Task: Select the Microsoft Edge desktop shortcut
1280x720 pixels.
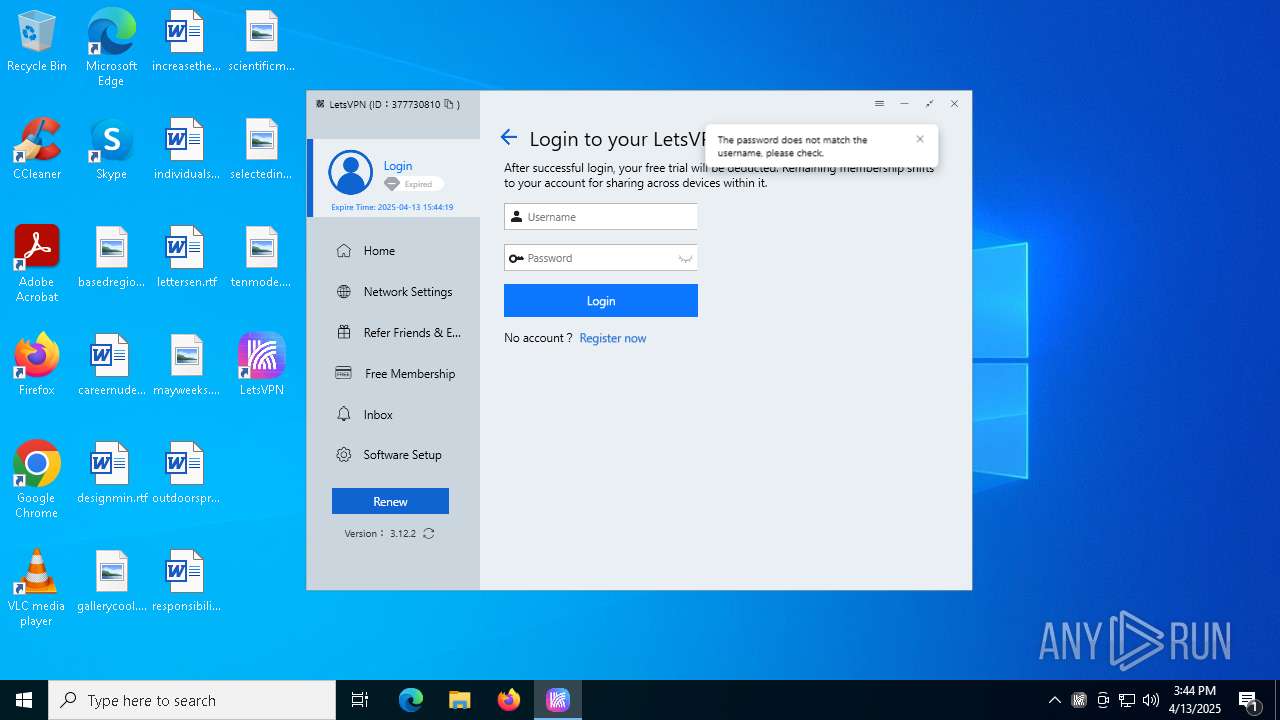Action: (x=111, y=48)
